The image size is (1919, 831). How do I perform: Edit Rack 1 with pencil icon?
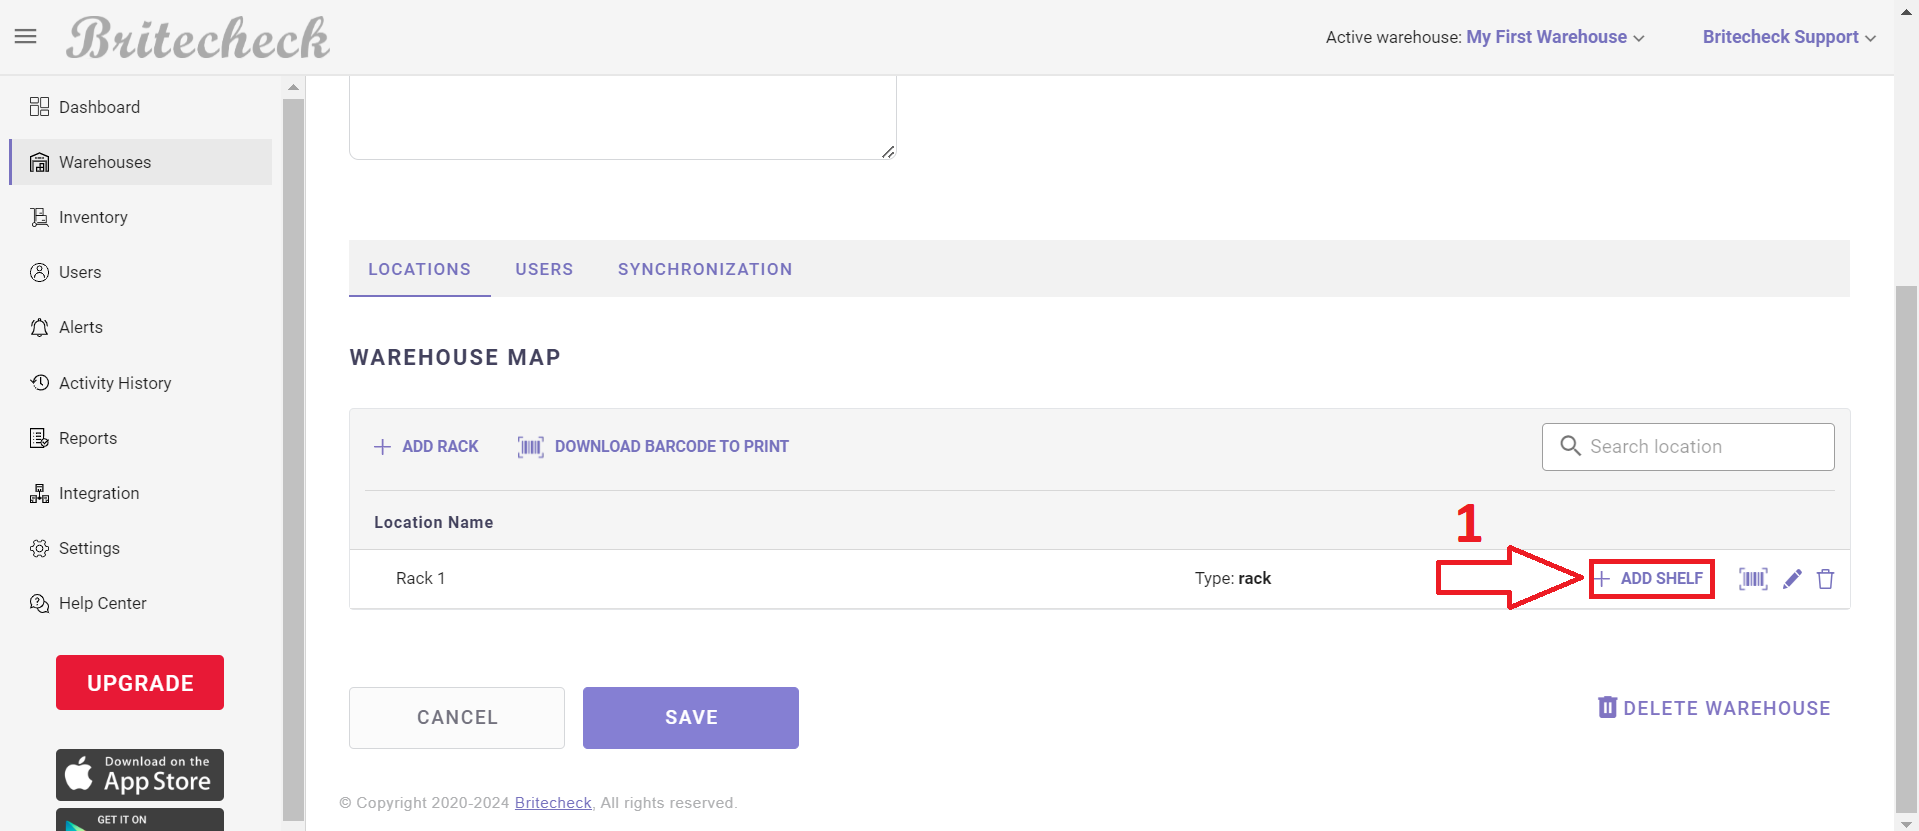pos(1792,579)
